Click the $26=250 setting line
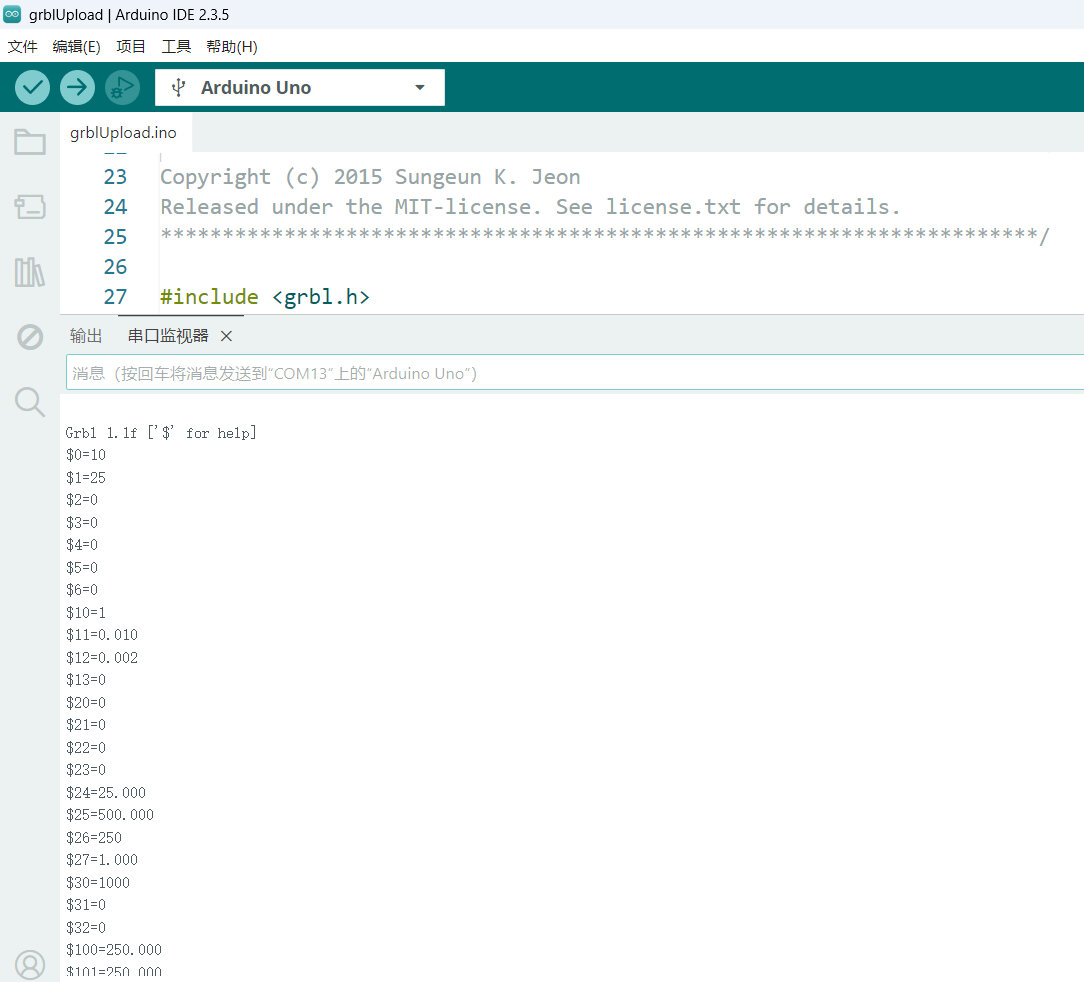Screen dimensions: 1084x982 click(x=94, y=837)
